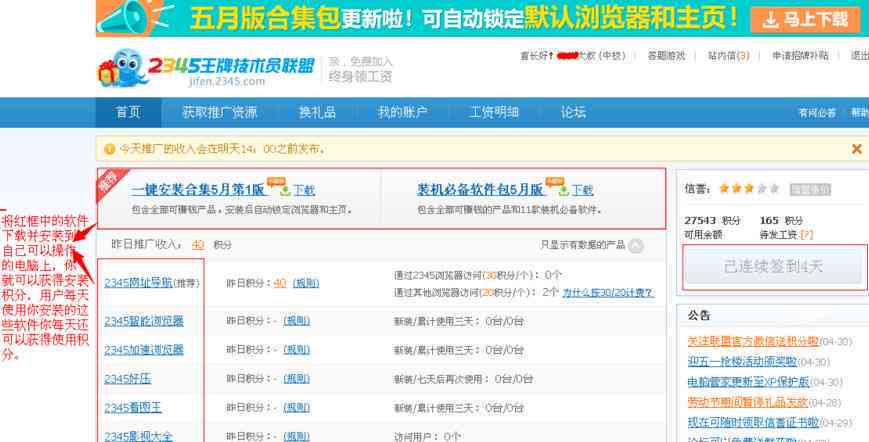This screenshot has width=869, height=442.
Task: Open the 2345好压 product link
Action: pos(127,379)
